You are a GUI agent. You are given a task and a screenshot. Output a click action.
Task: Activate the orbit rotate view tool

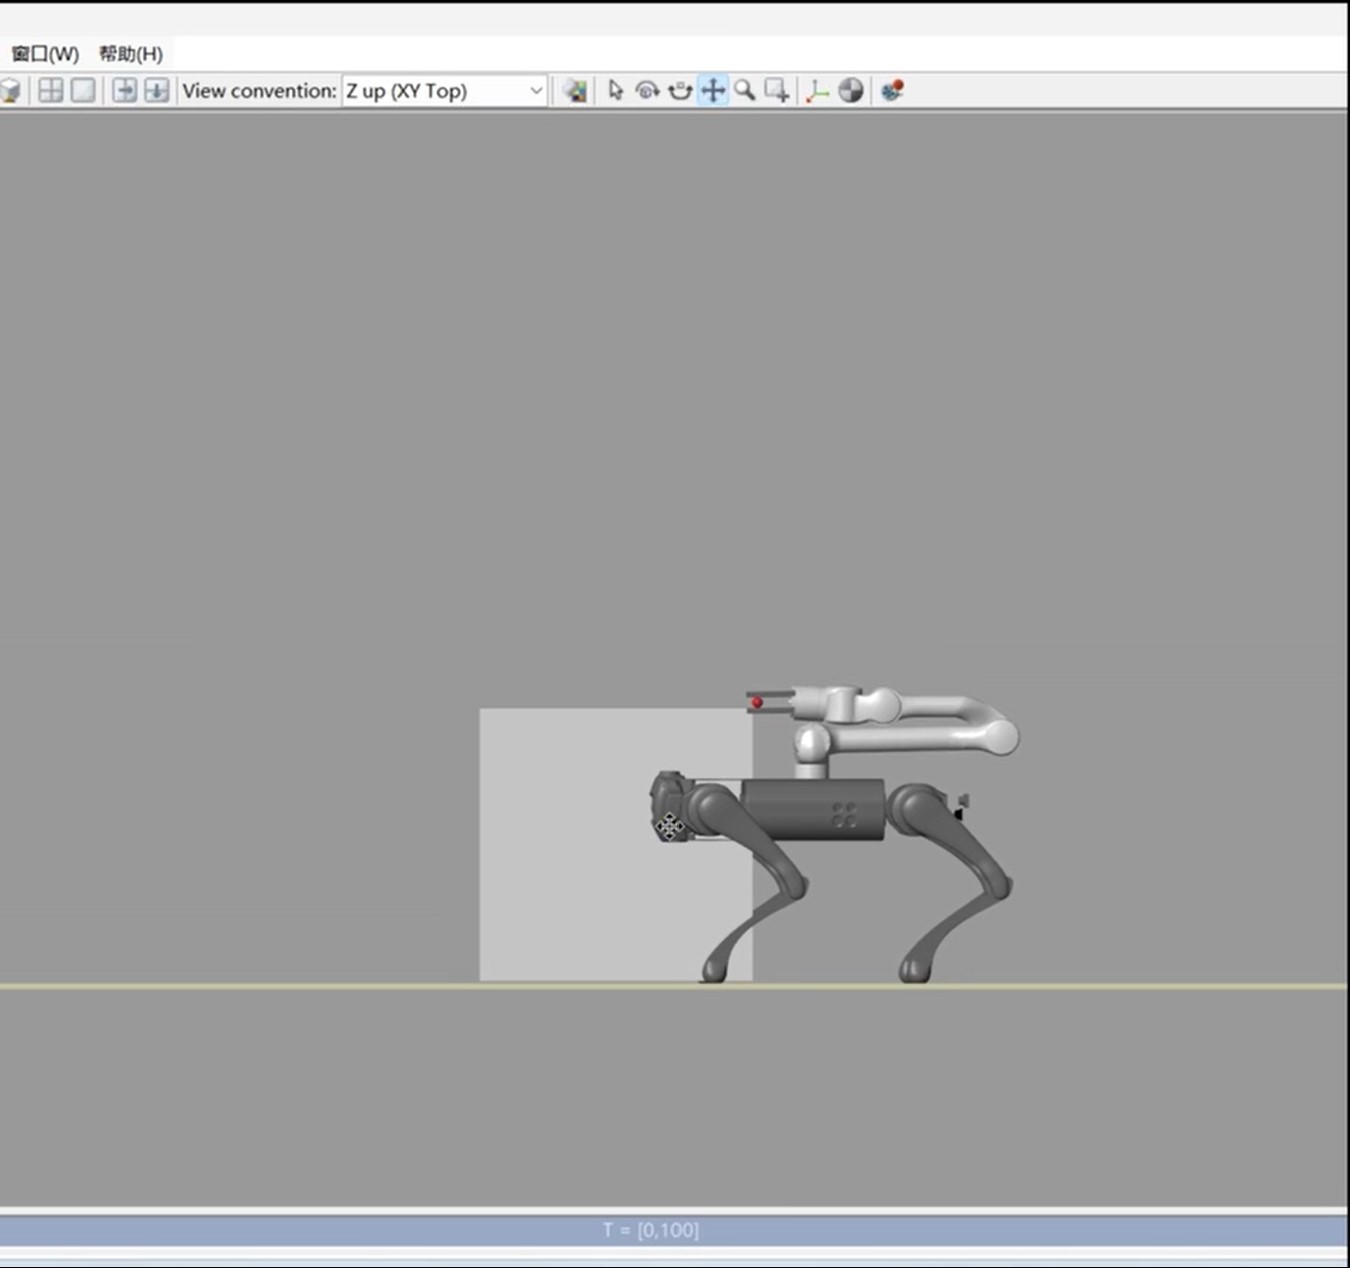point(647,91)
